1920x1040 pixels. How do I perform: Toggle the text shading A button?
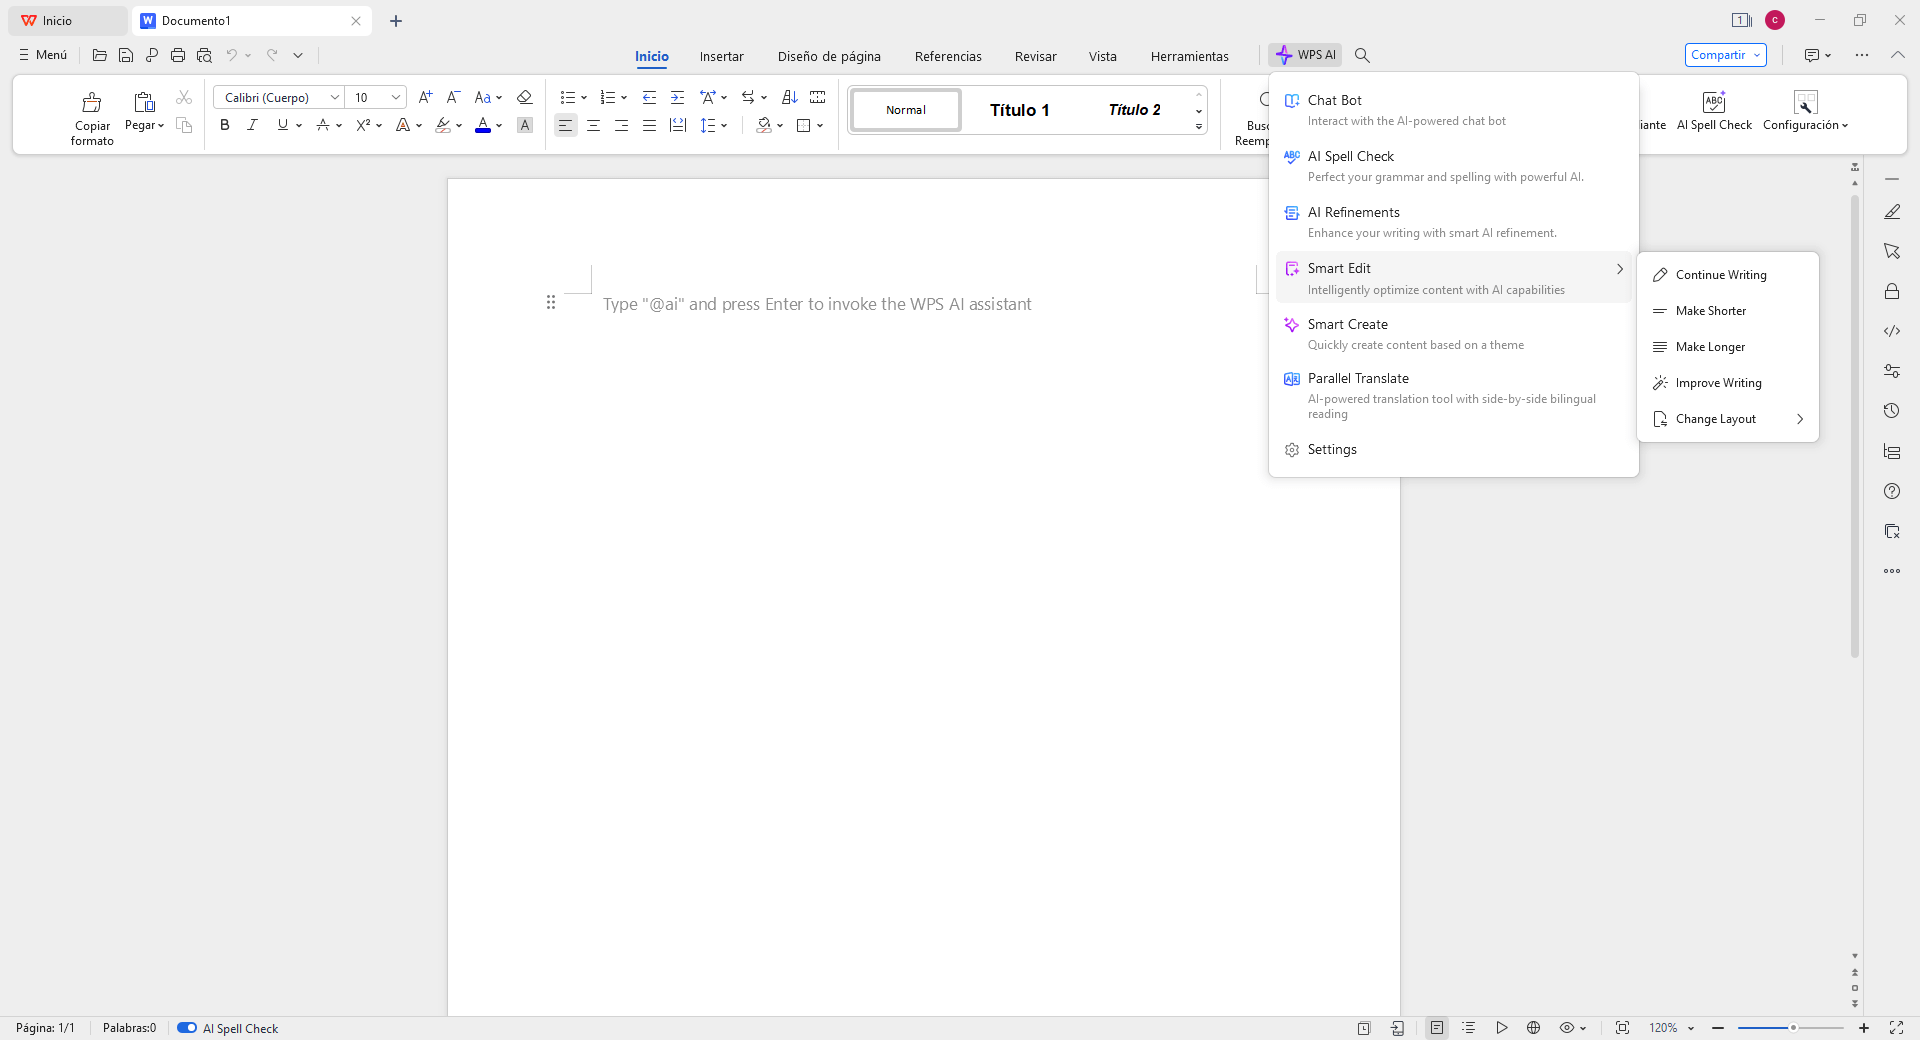pyautogui.click(x=525, y=125)
